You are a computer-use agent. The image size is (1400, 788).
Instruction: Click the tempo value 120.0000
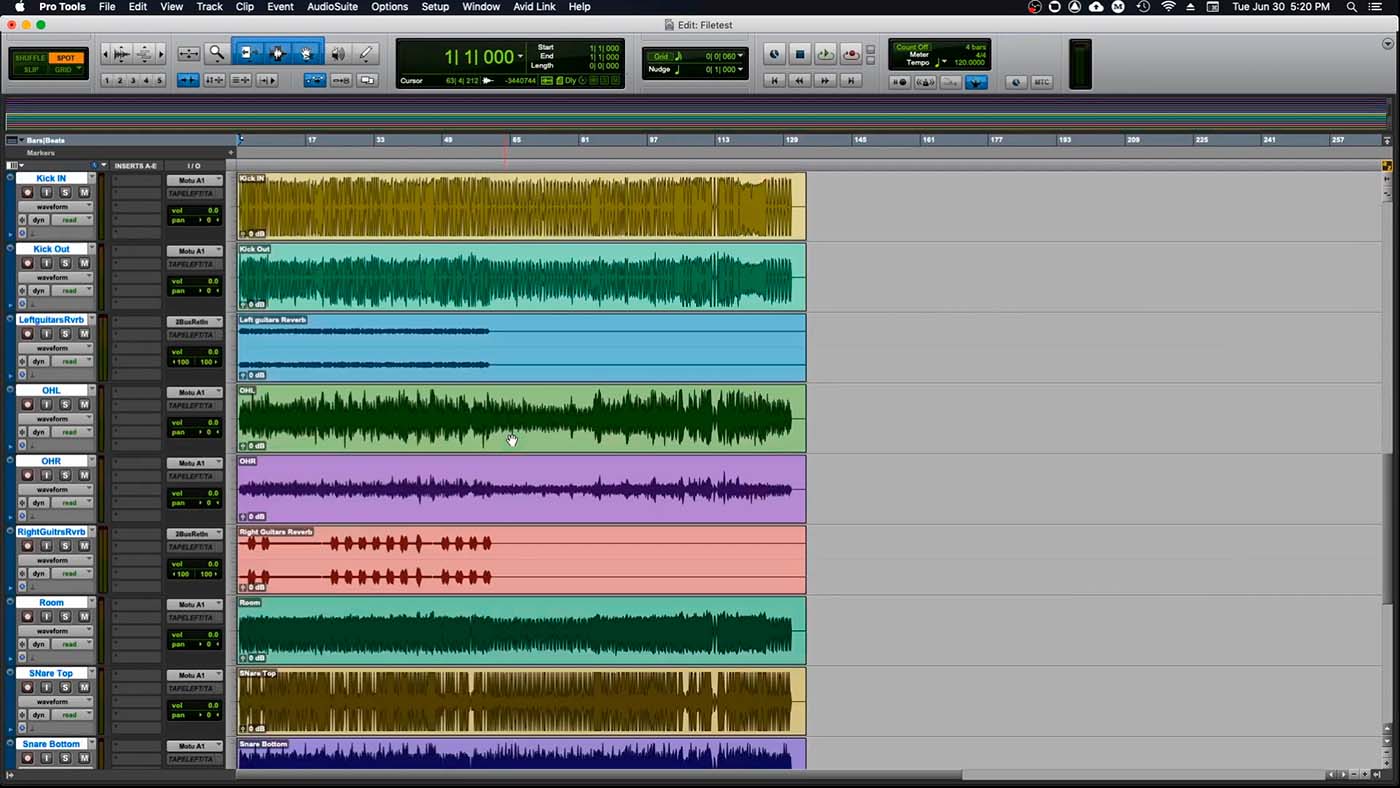(969, 62)
